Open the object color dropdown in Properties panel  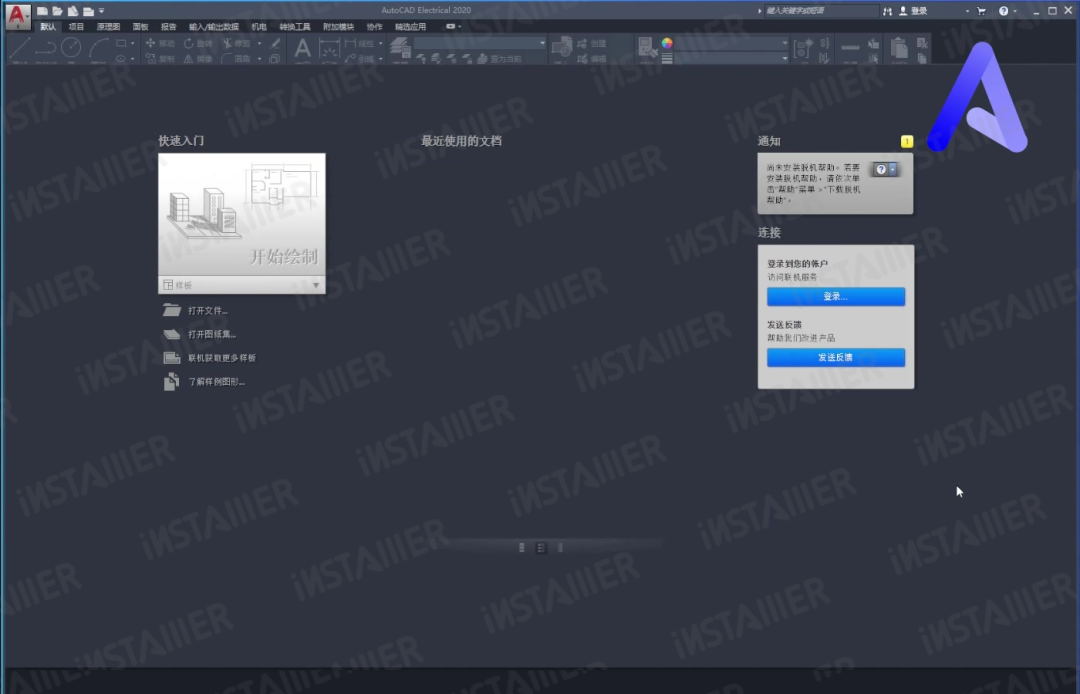tap(731, 43)
